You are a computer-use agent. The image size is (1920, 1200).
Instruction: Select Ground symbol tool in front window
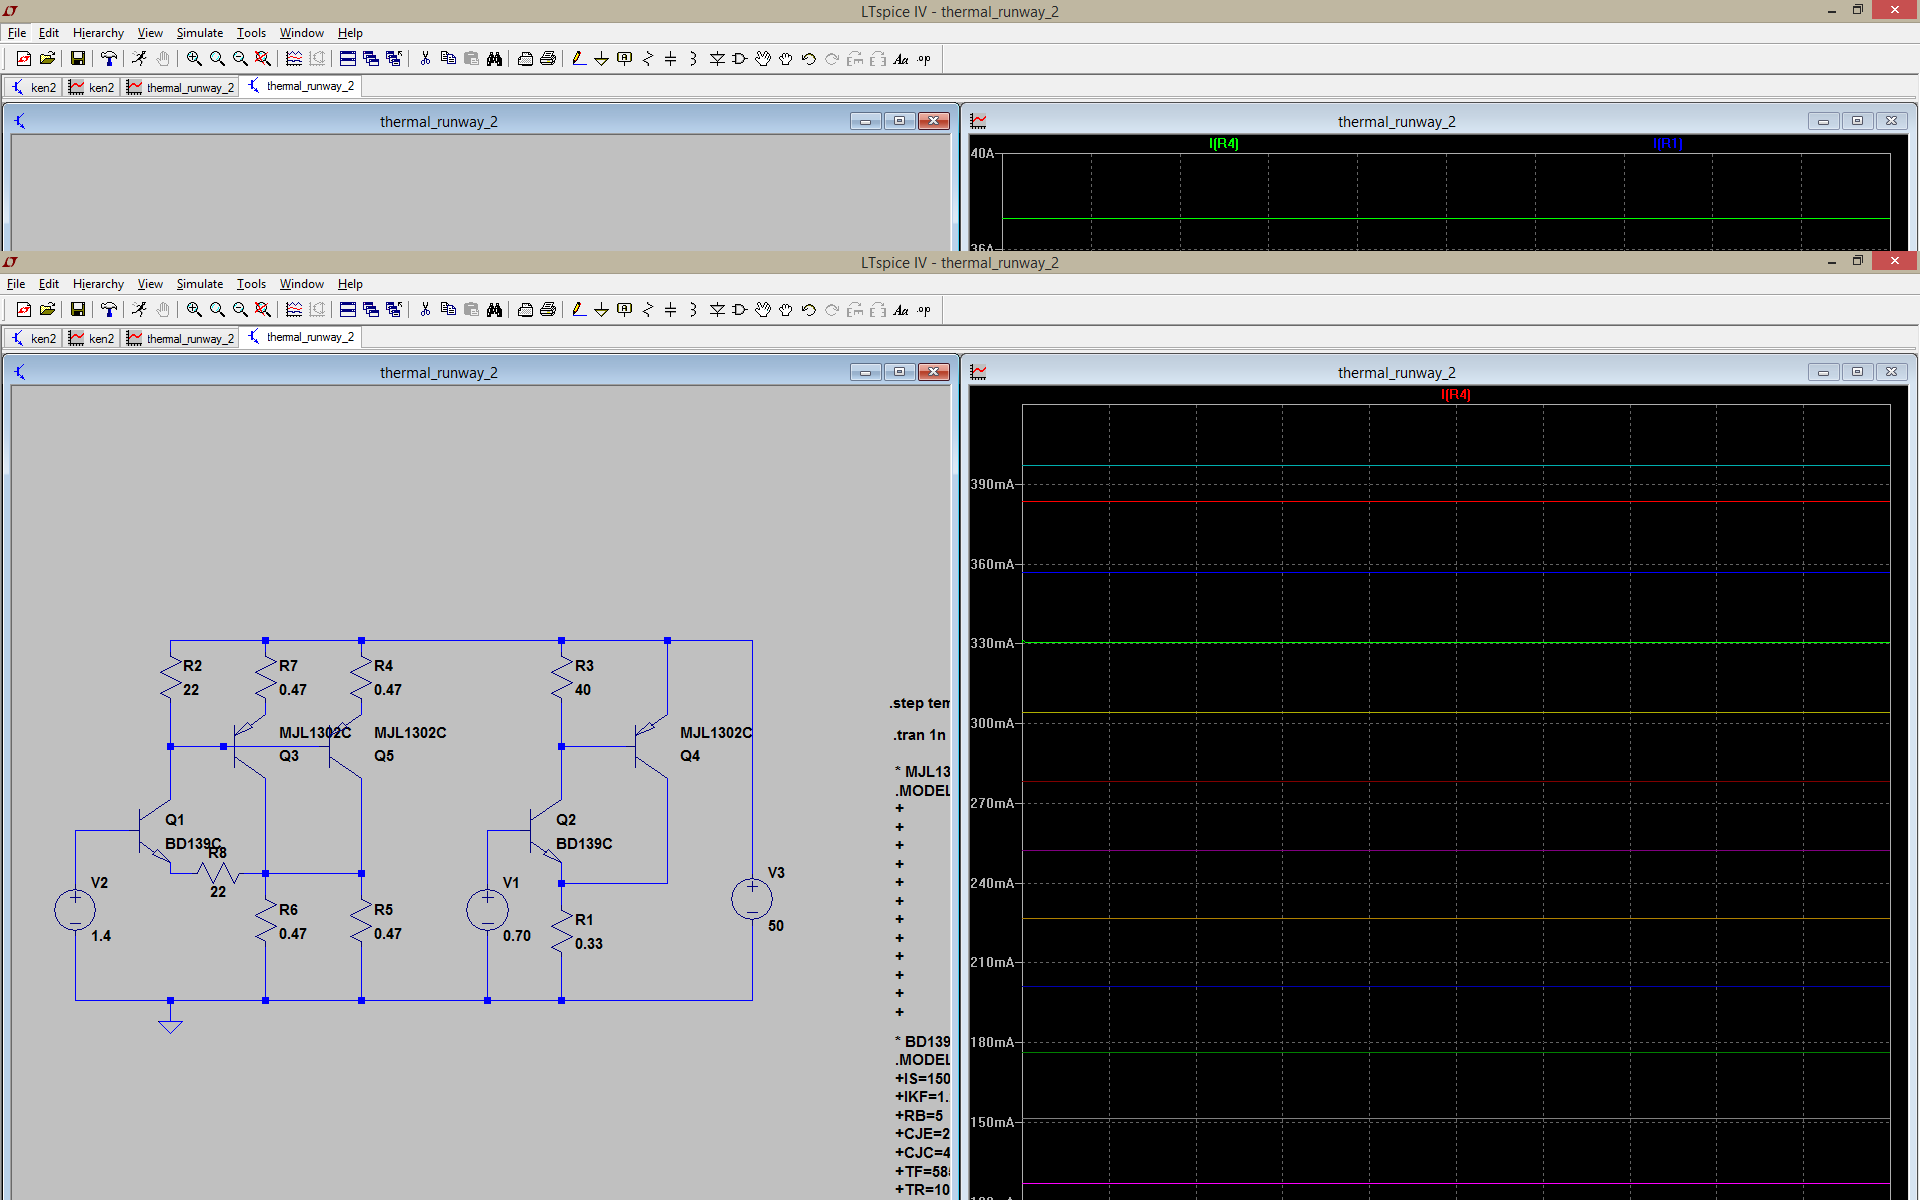601,310
